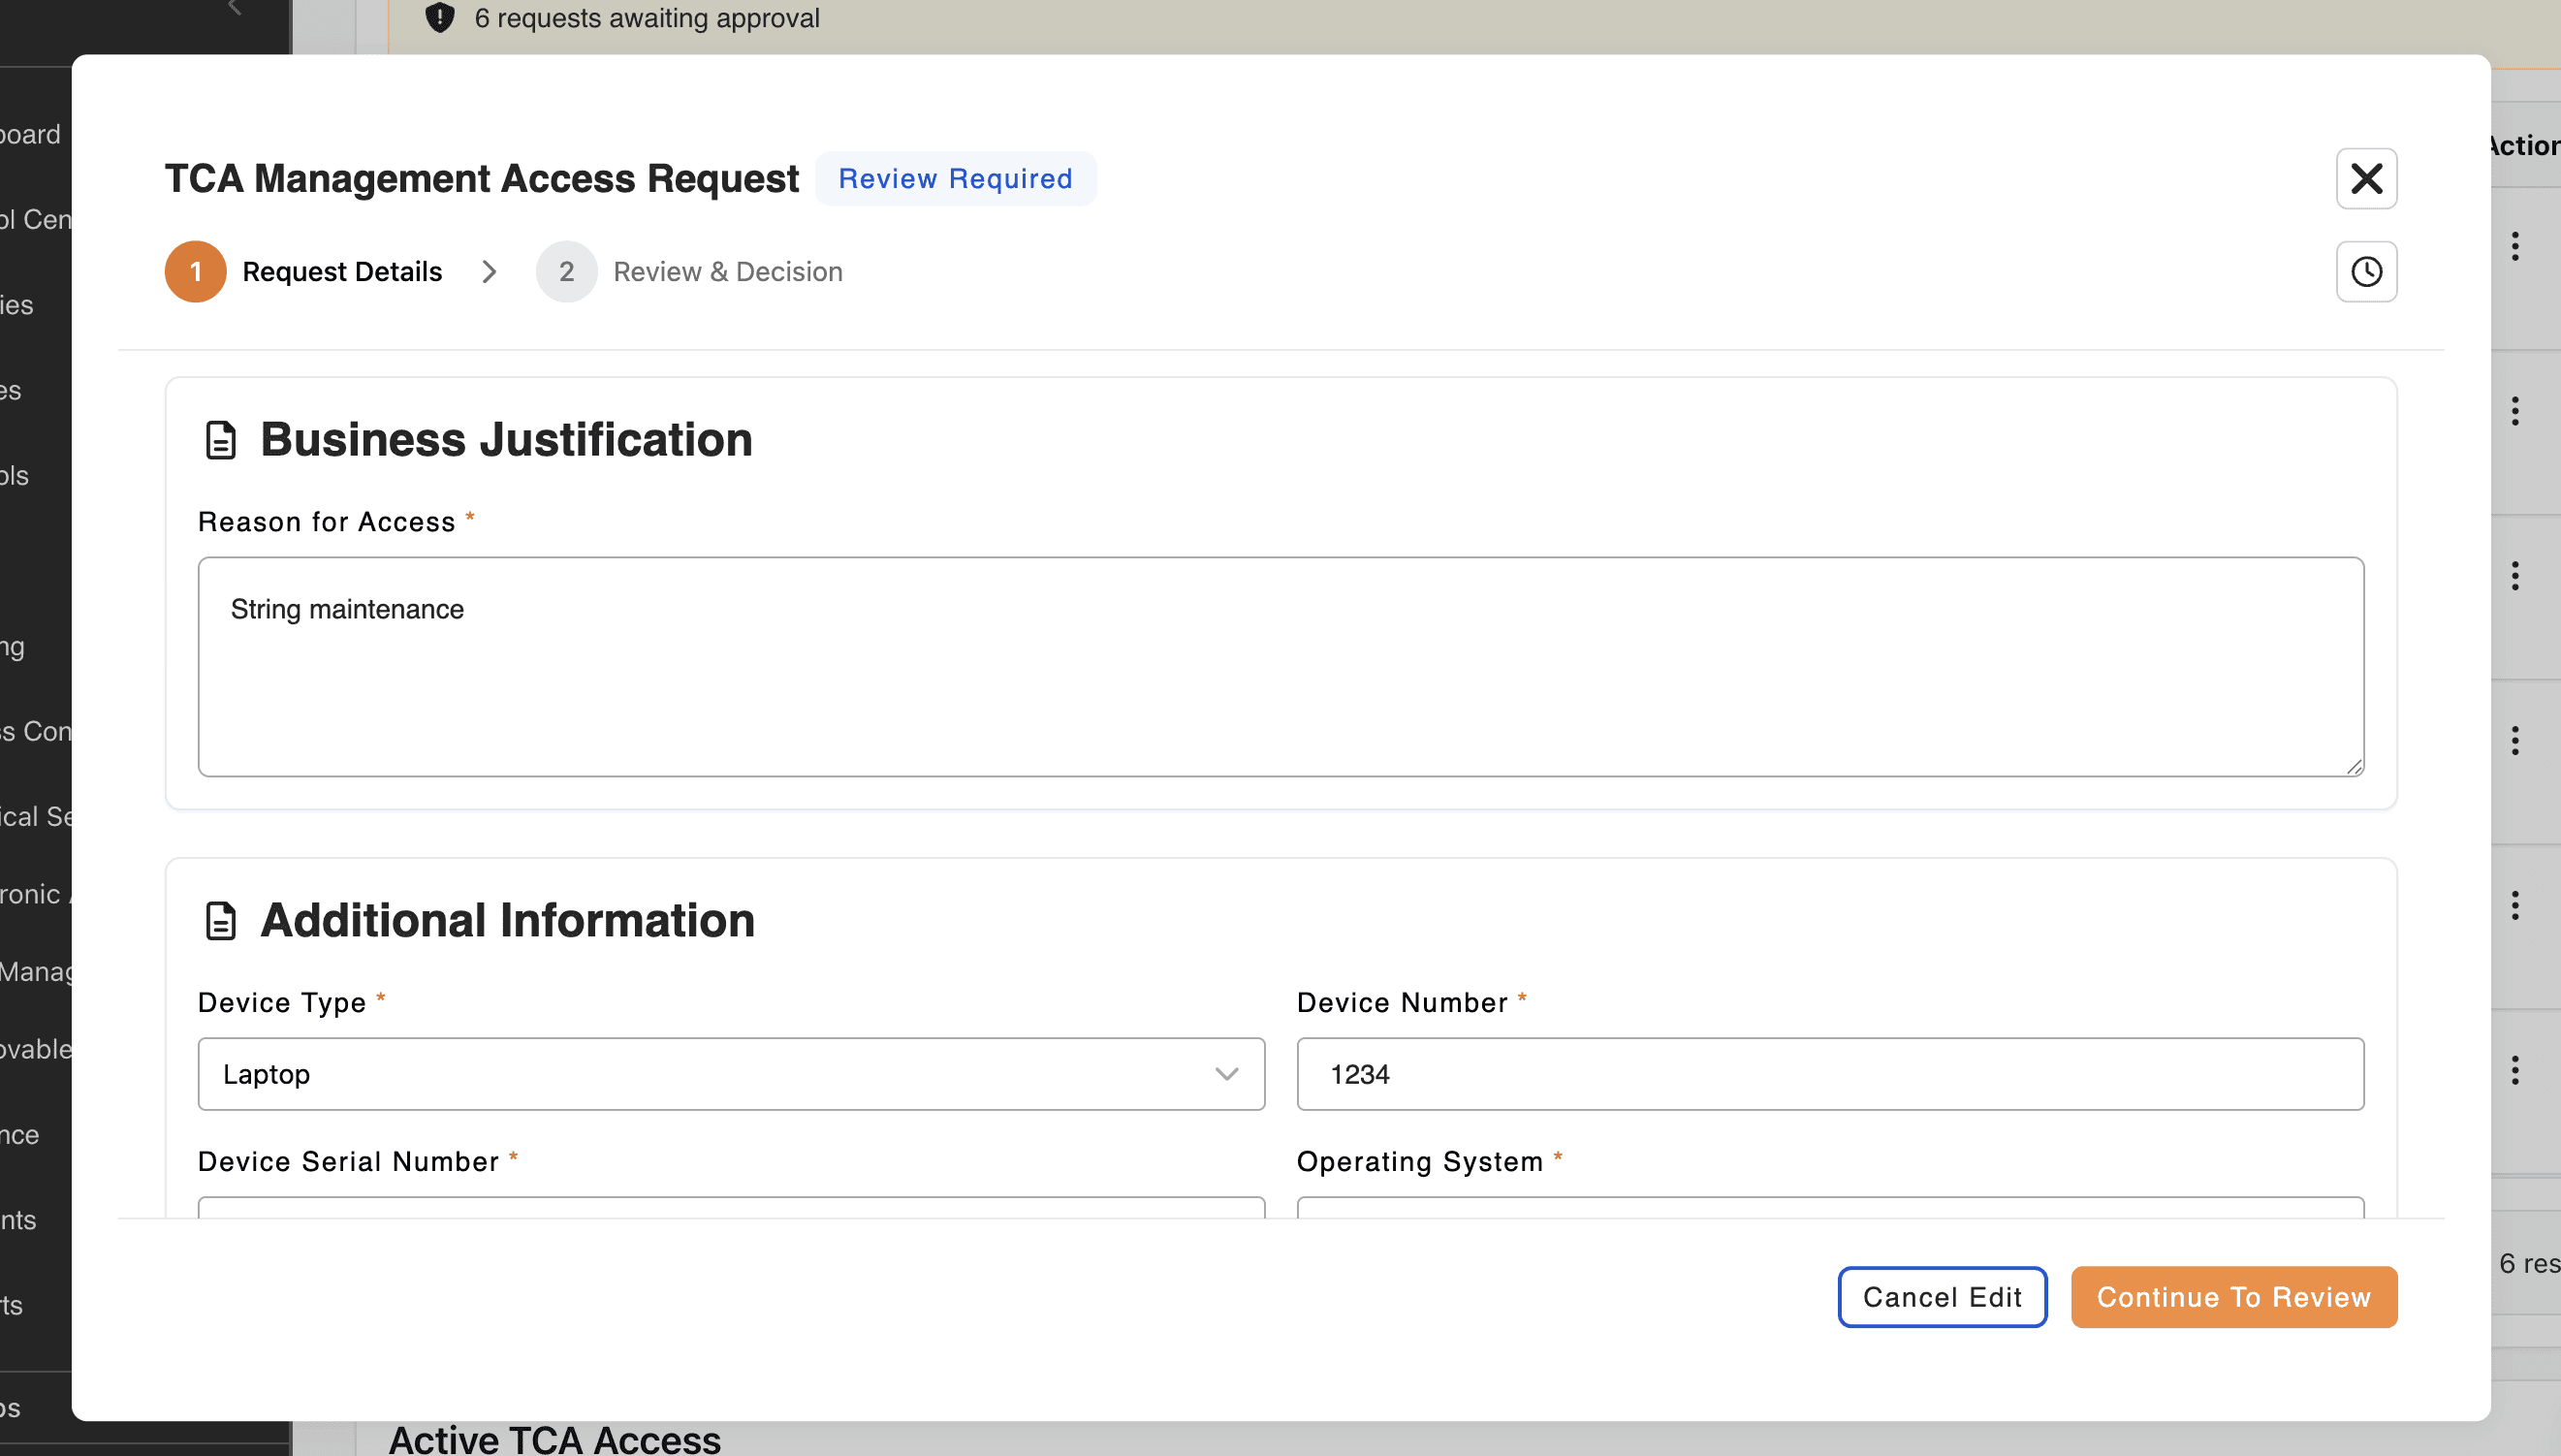
Task: Click the Business Justification document icon
Action: coord(220,440)
